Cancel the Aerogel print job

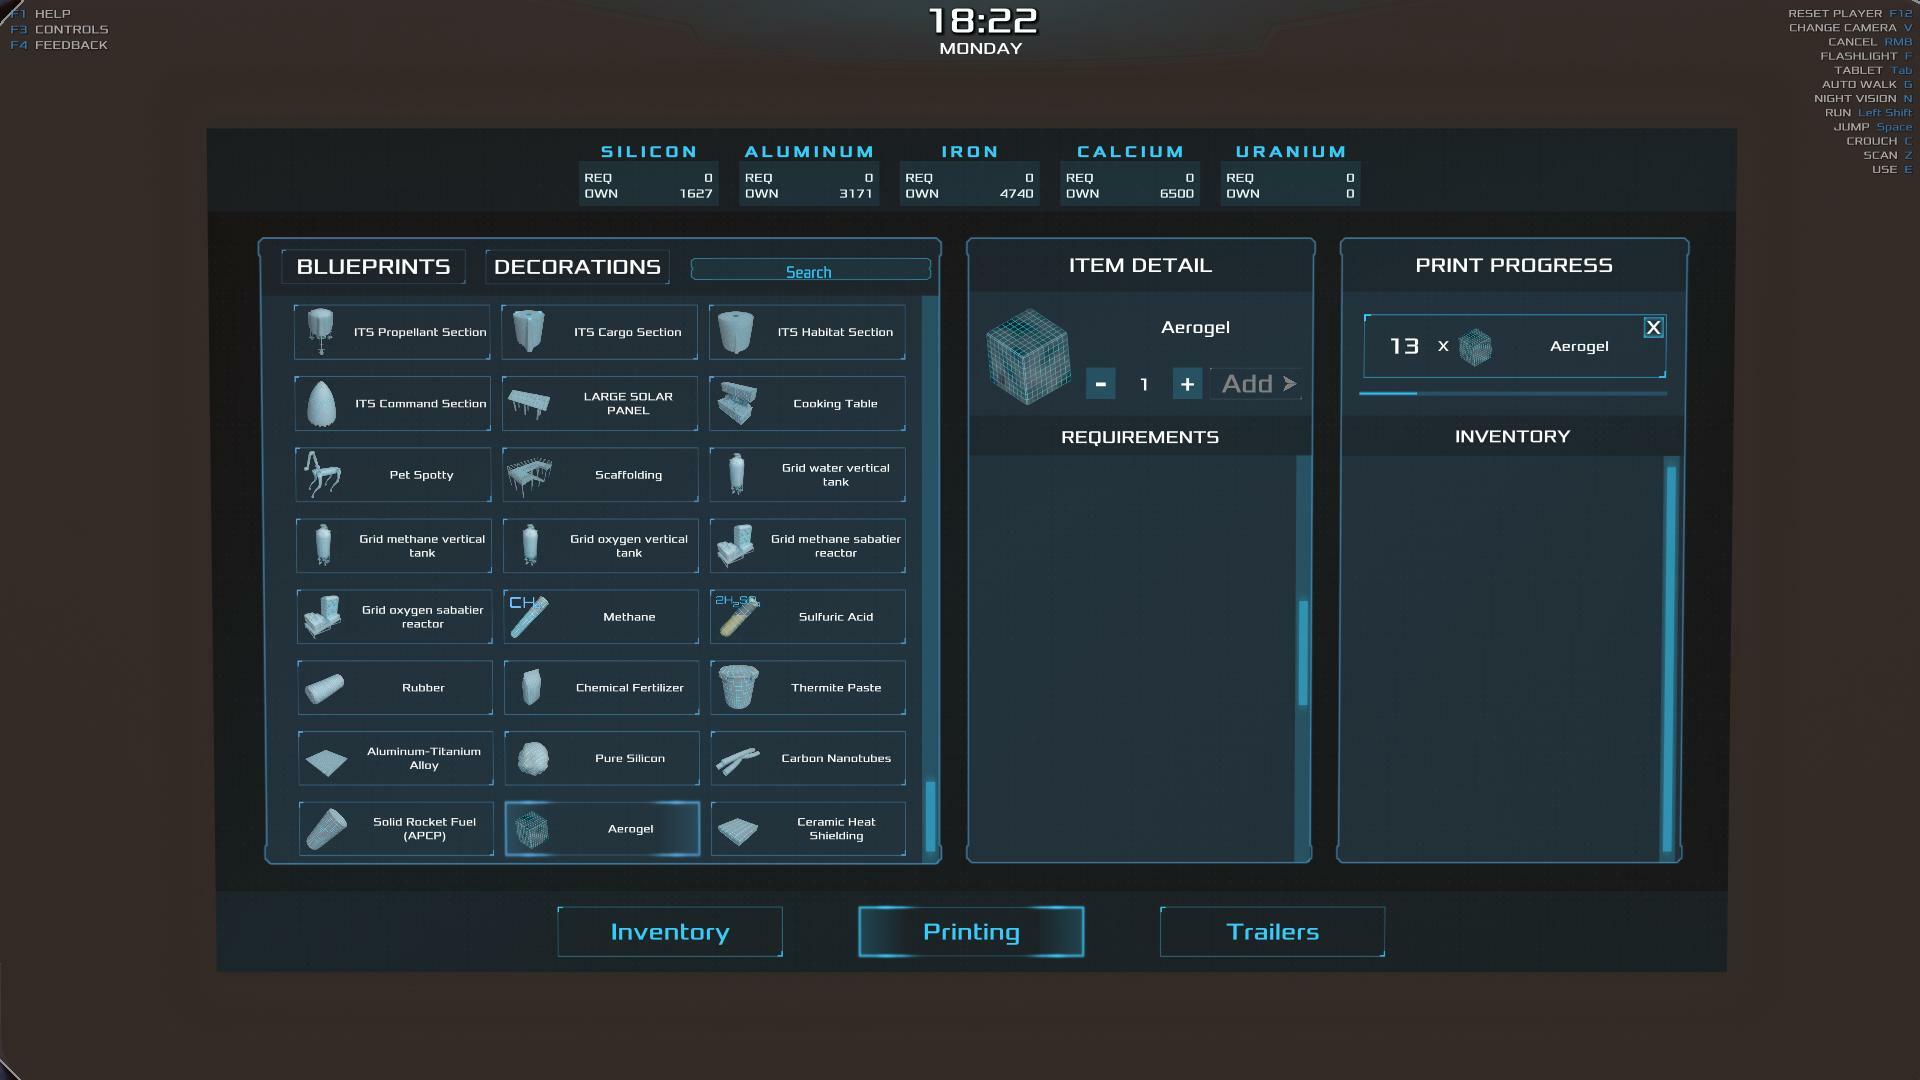(x=1653, y=328)
